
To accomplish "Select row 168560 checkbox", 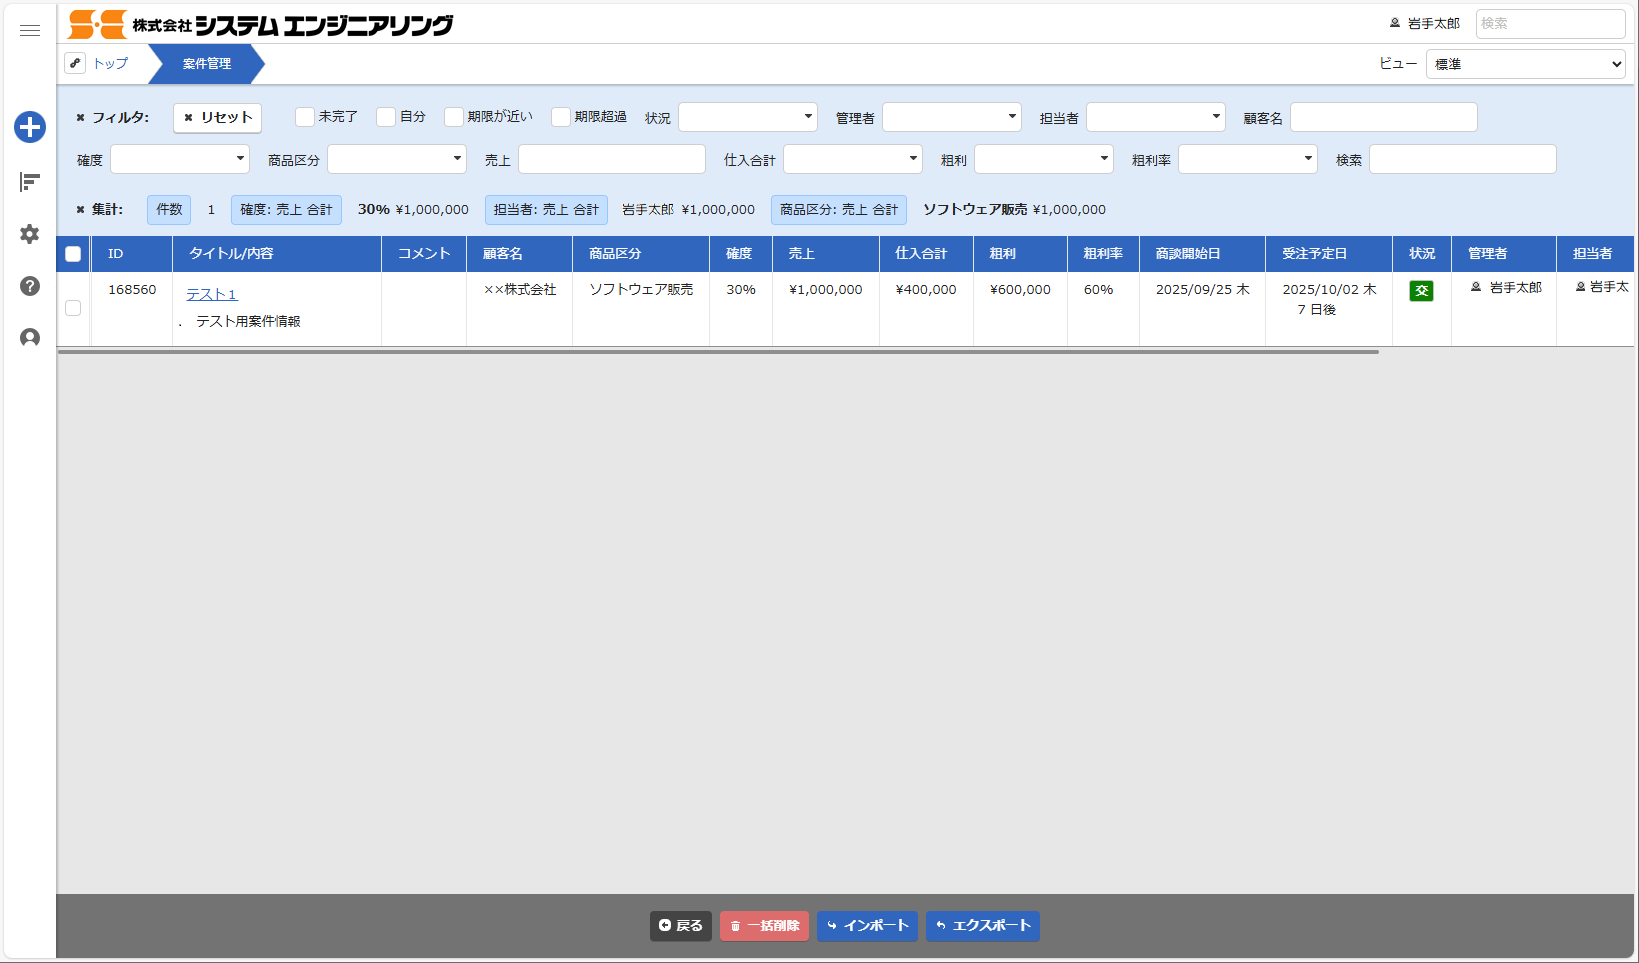I will pos(73,308).
